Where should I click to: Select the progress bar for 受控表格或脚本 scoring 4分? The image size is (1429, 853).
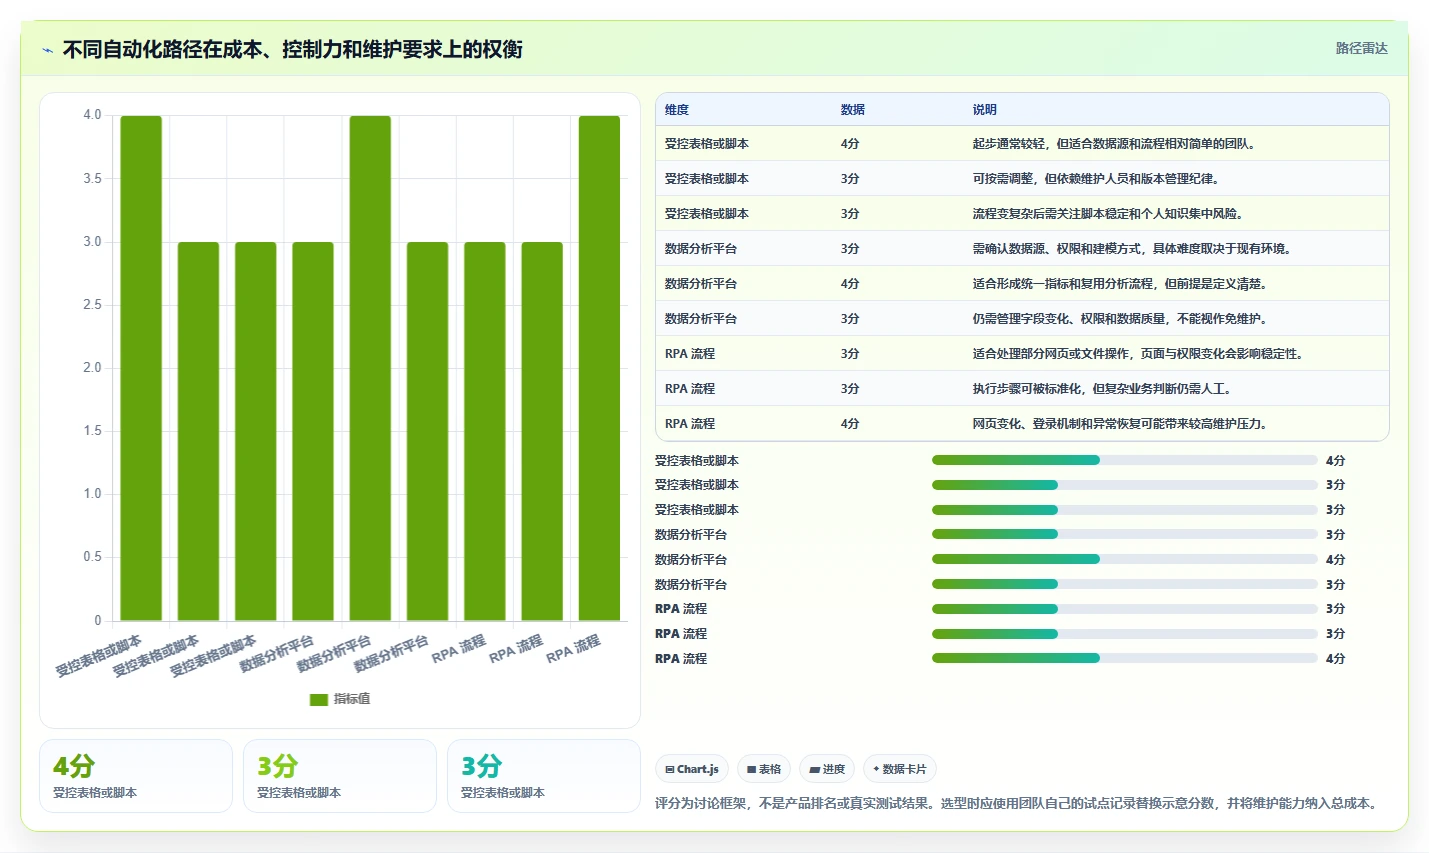coord(1124,460)
